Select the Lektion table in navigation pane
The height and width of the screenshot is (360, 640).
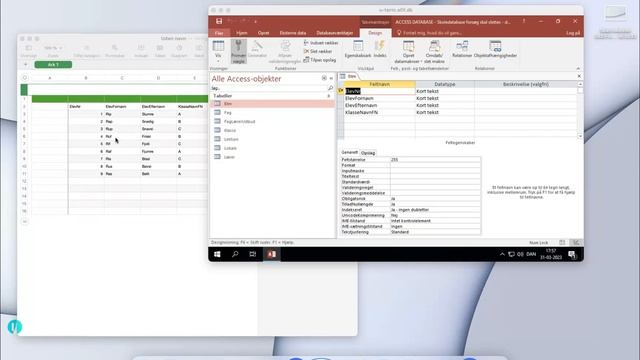(x=272, y=139)
